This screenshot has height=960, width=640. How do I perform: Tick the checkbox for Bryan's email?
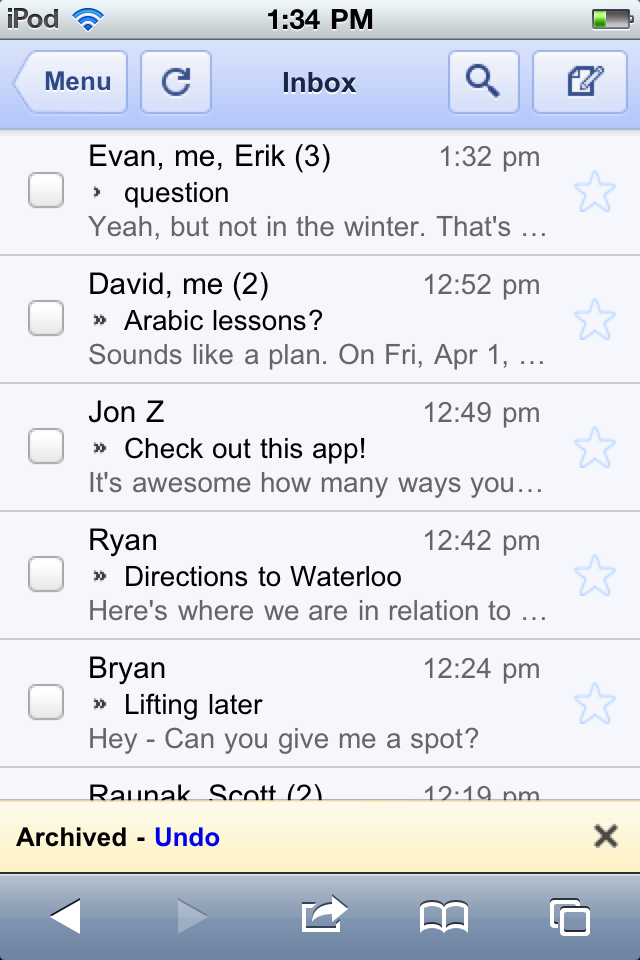[x=46, y=702]
